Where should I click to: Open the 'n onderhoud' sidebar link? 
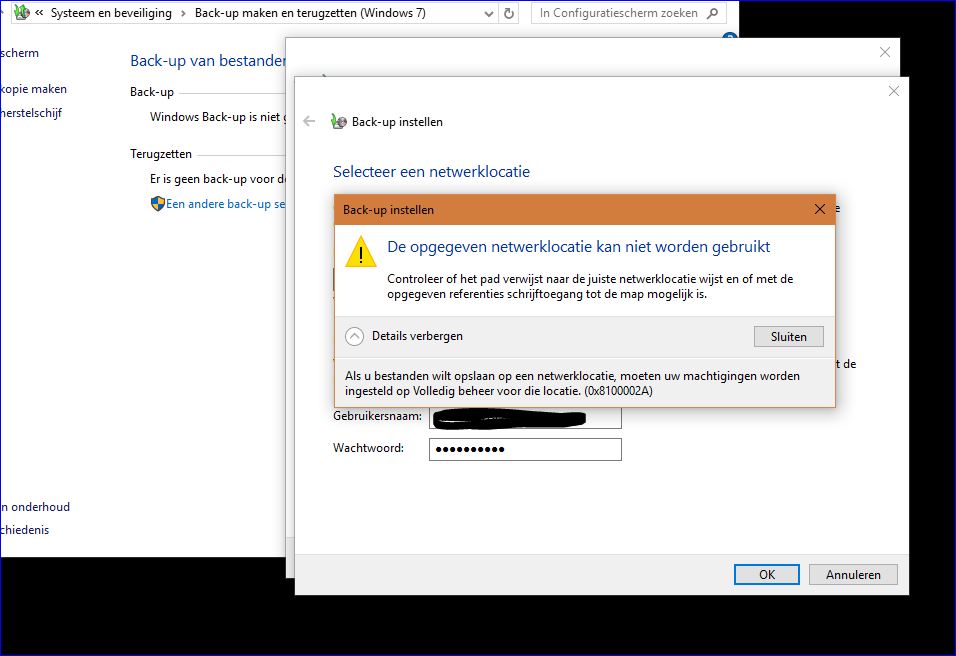coord(35,507)
